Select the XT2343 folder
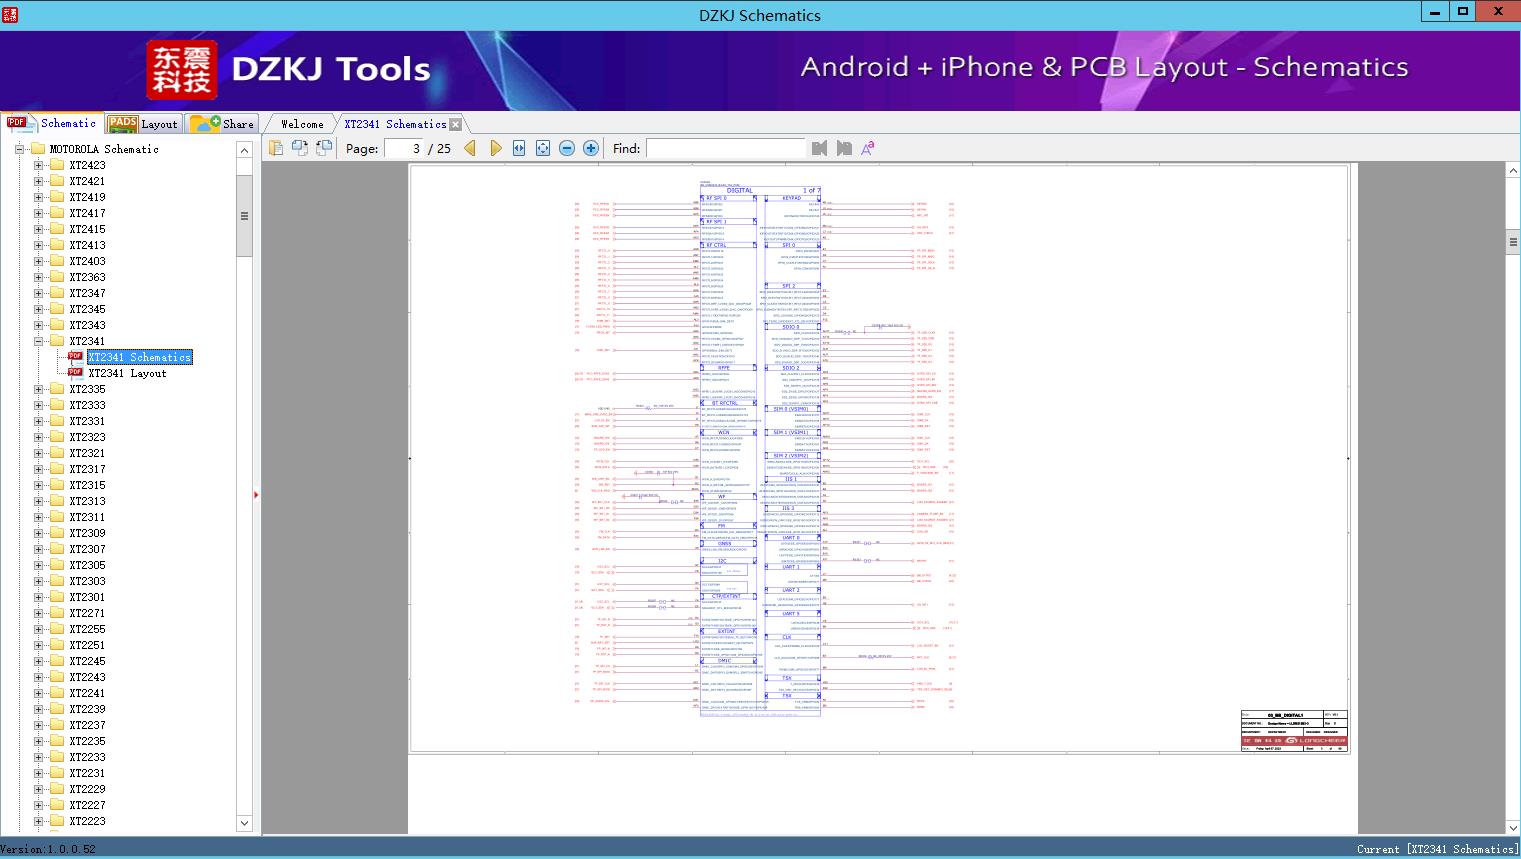The image size is (1521, 859). [x=87, y=325]
